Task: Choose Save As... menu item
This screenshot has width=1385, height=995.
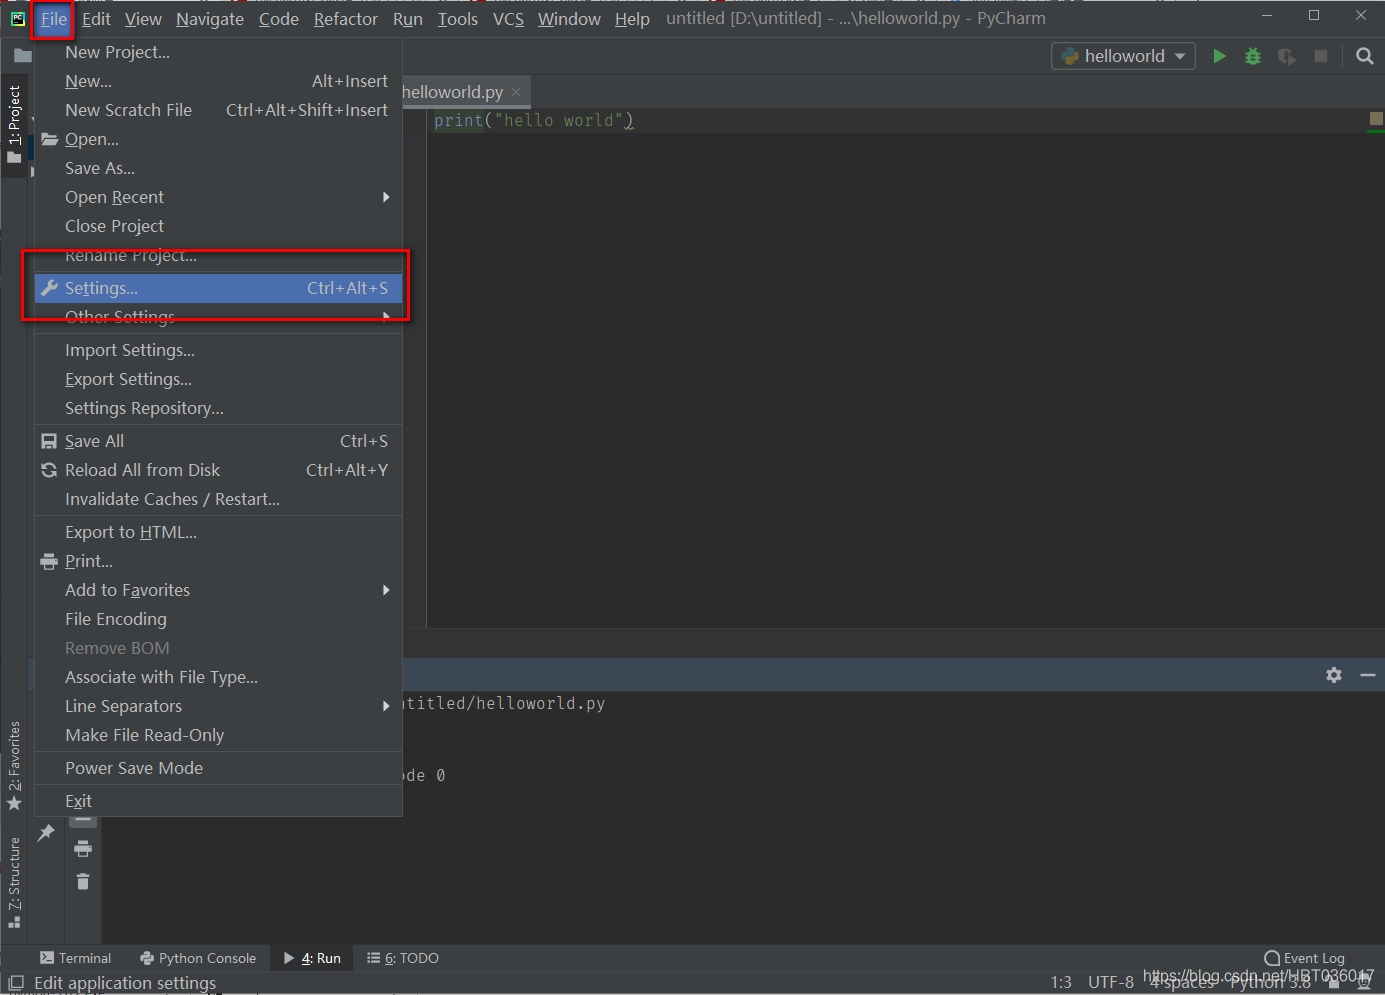Action: coord(218,168)
